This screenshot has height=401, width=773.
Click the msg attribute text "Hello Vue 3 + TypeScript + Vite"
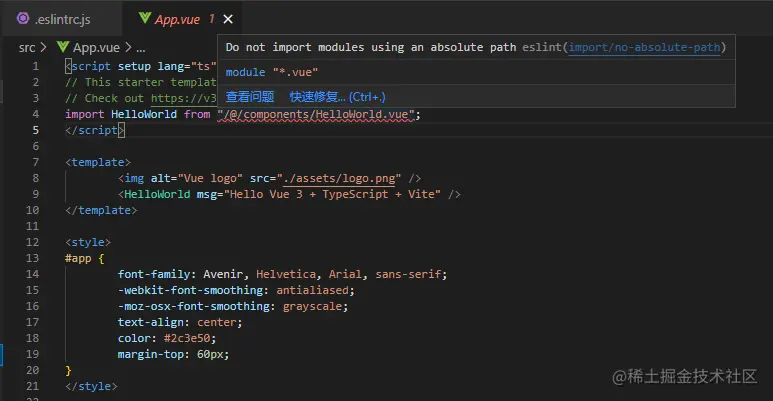coord(332,194)
